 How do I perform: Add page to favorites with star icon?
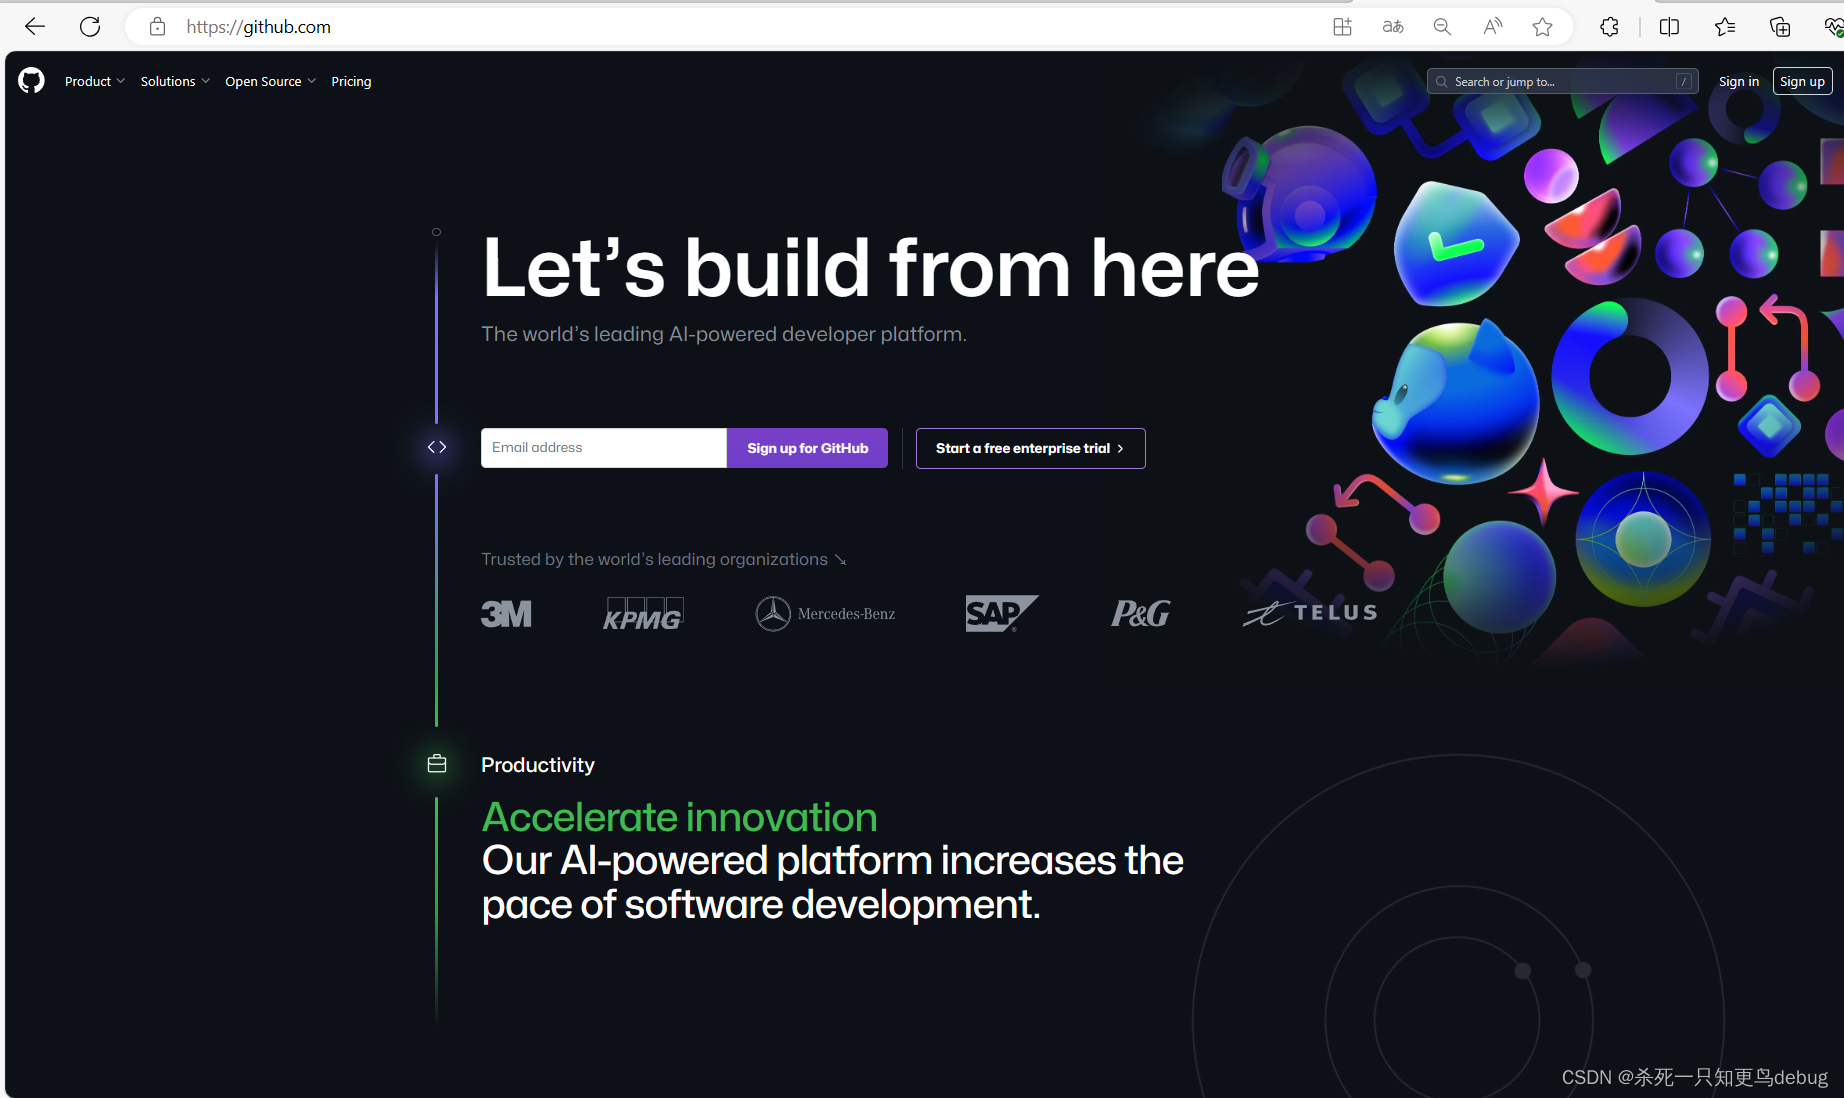click(x=1542, y=27)
